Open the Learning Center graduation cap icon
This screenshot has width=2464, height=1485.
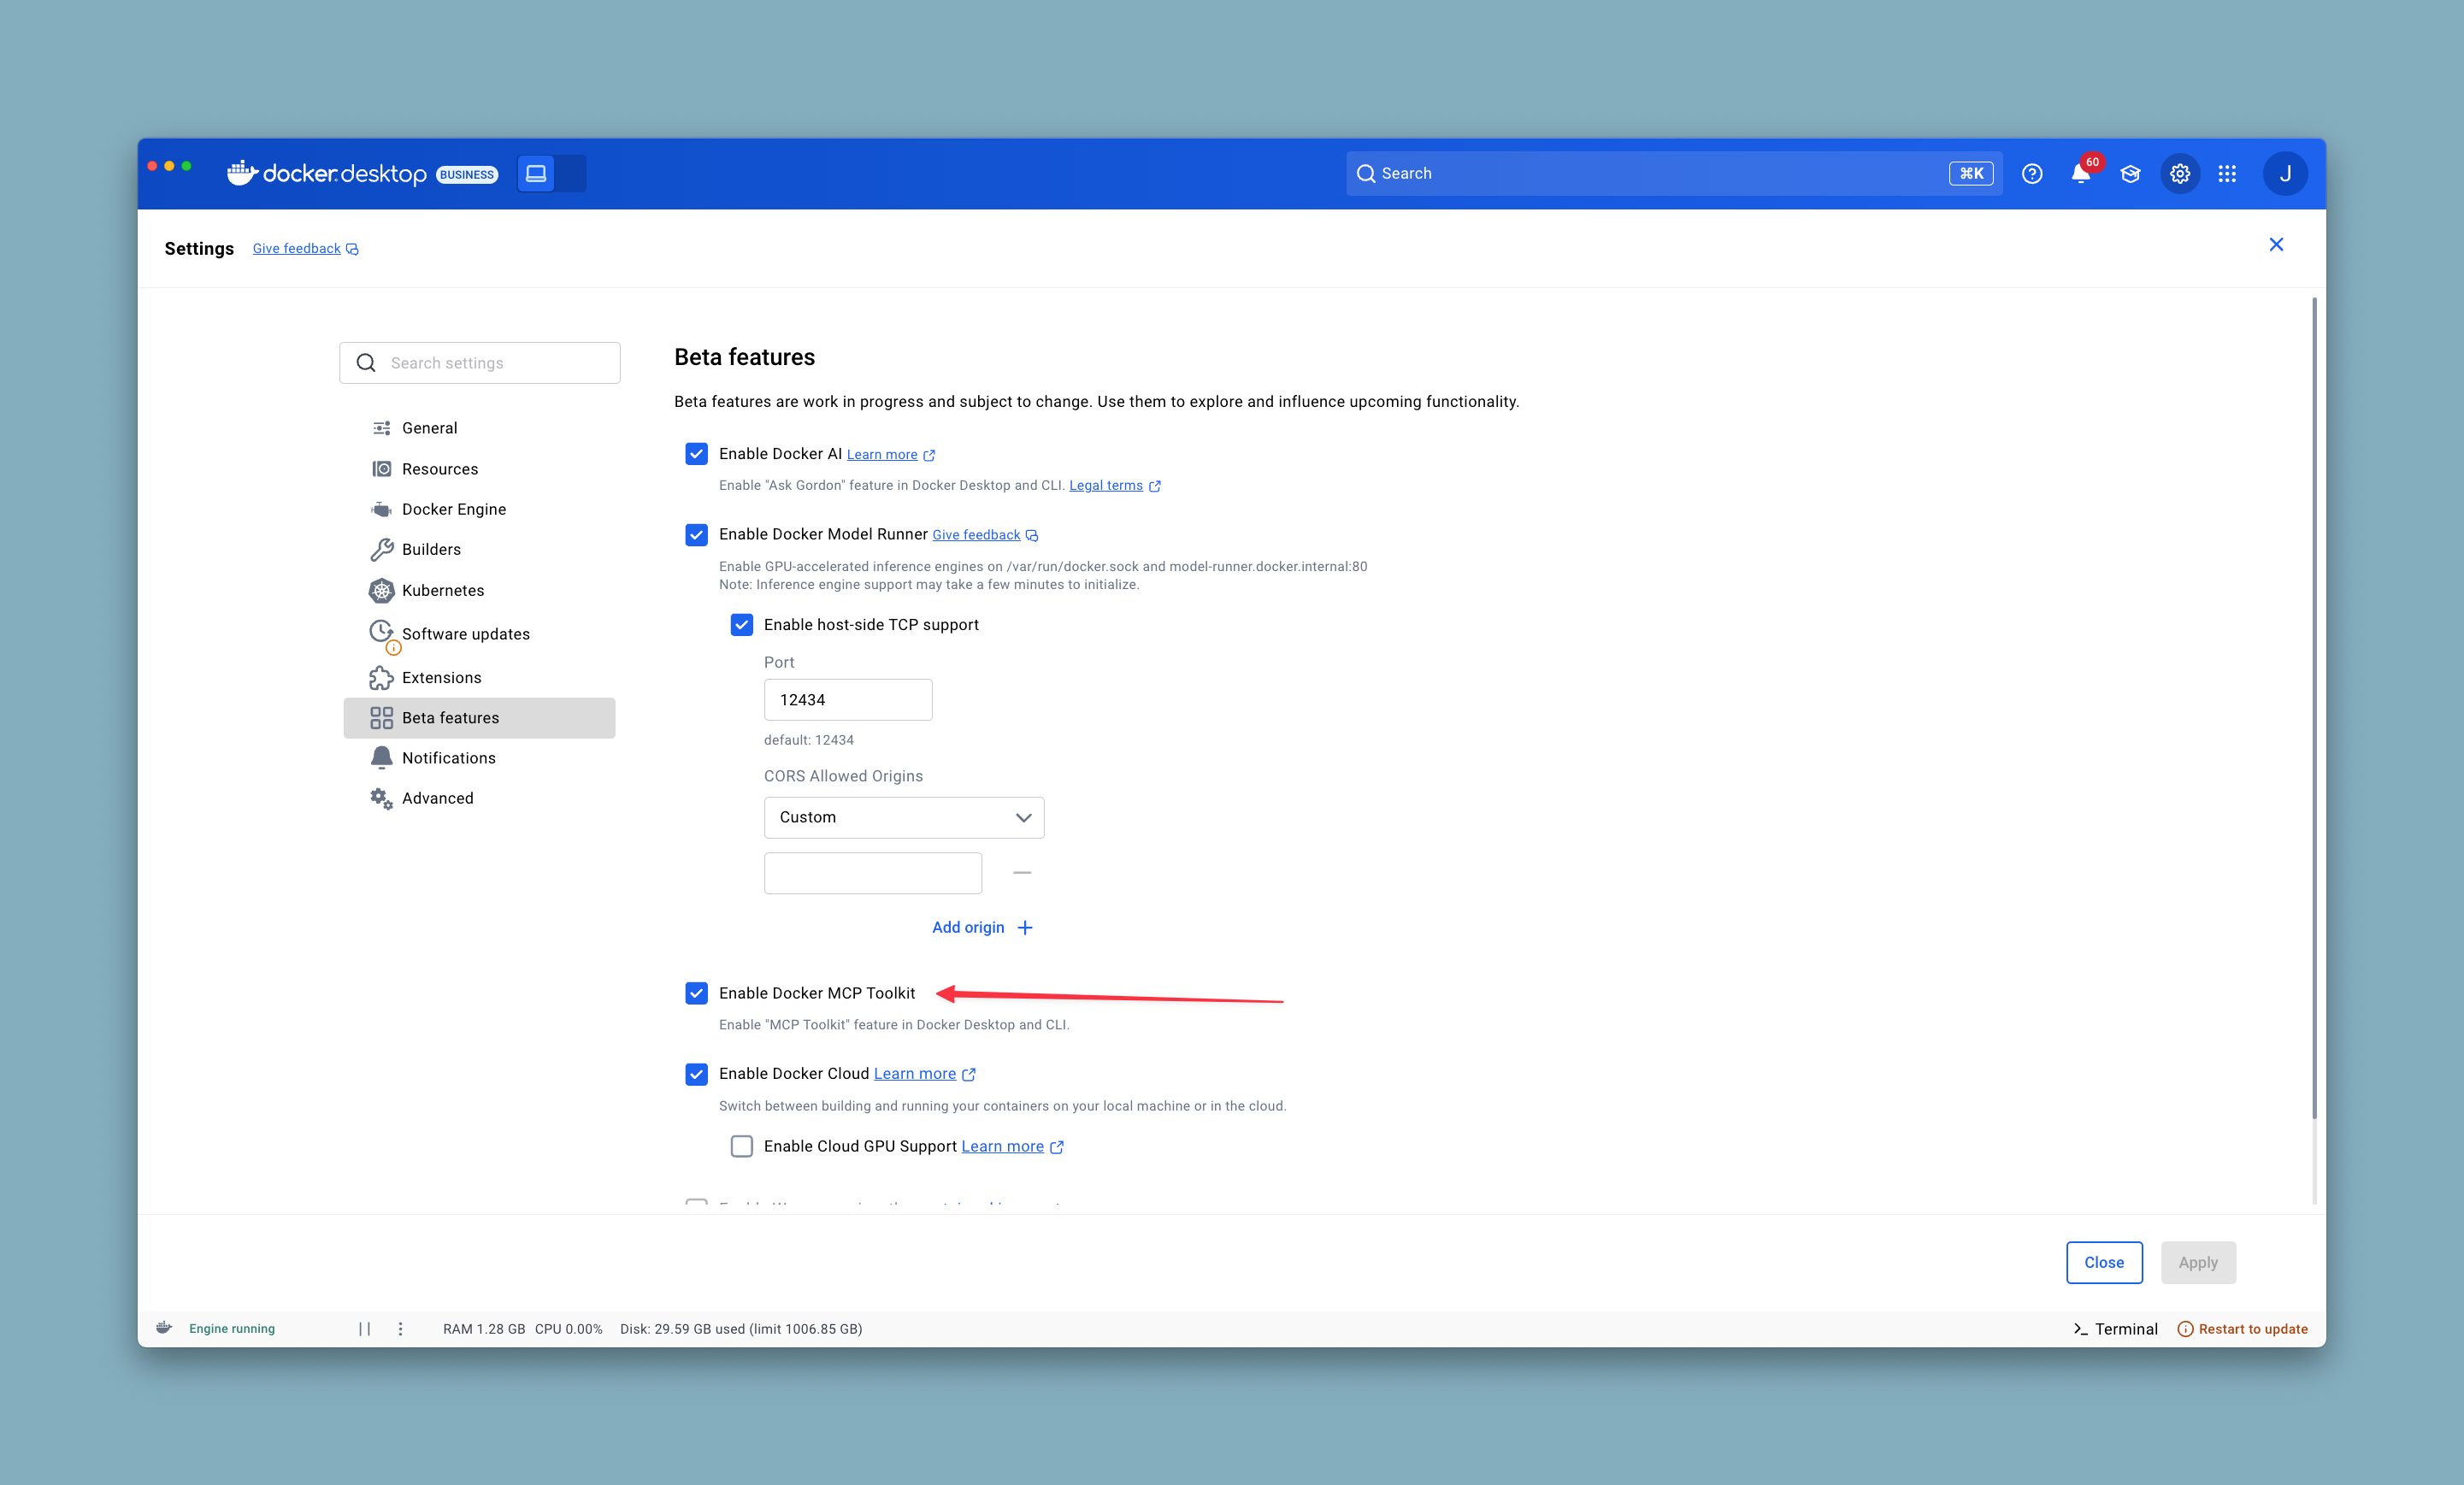coord(2130,173)
